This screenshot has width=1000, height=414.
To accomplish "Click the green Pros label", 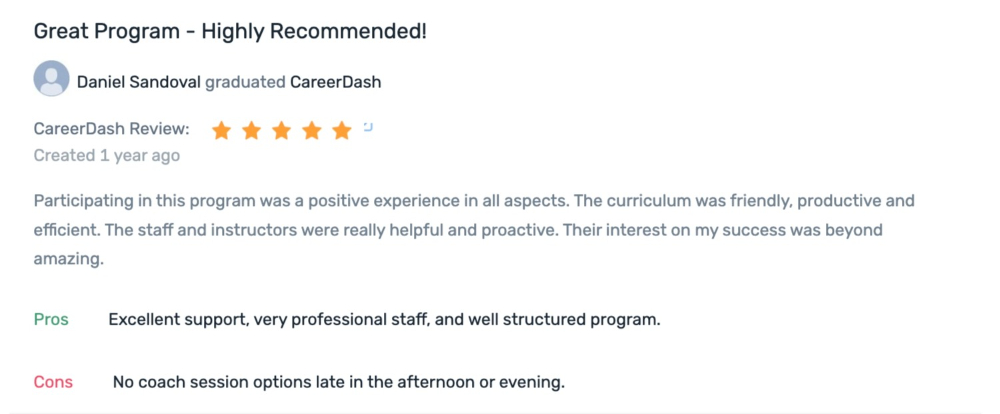I will point(51,320).
